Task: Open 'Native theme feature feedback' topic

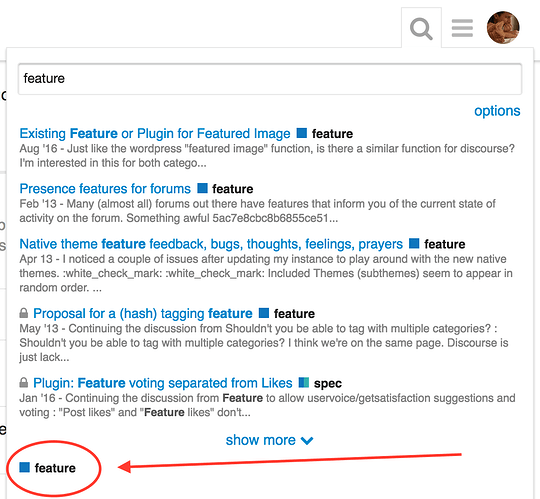Action: [x=211, y=244]
